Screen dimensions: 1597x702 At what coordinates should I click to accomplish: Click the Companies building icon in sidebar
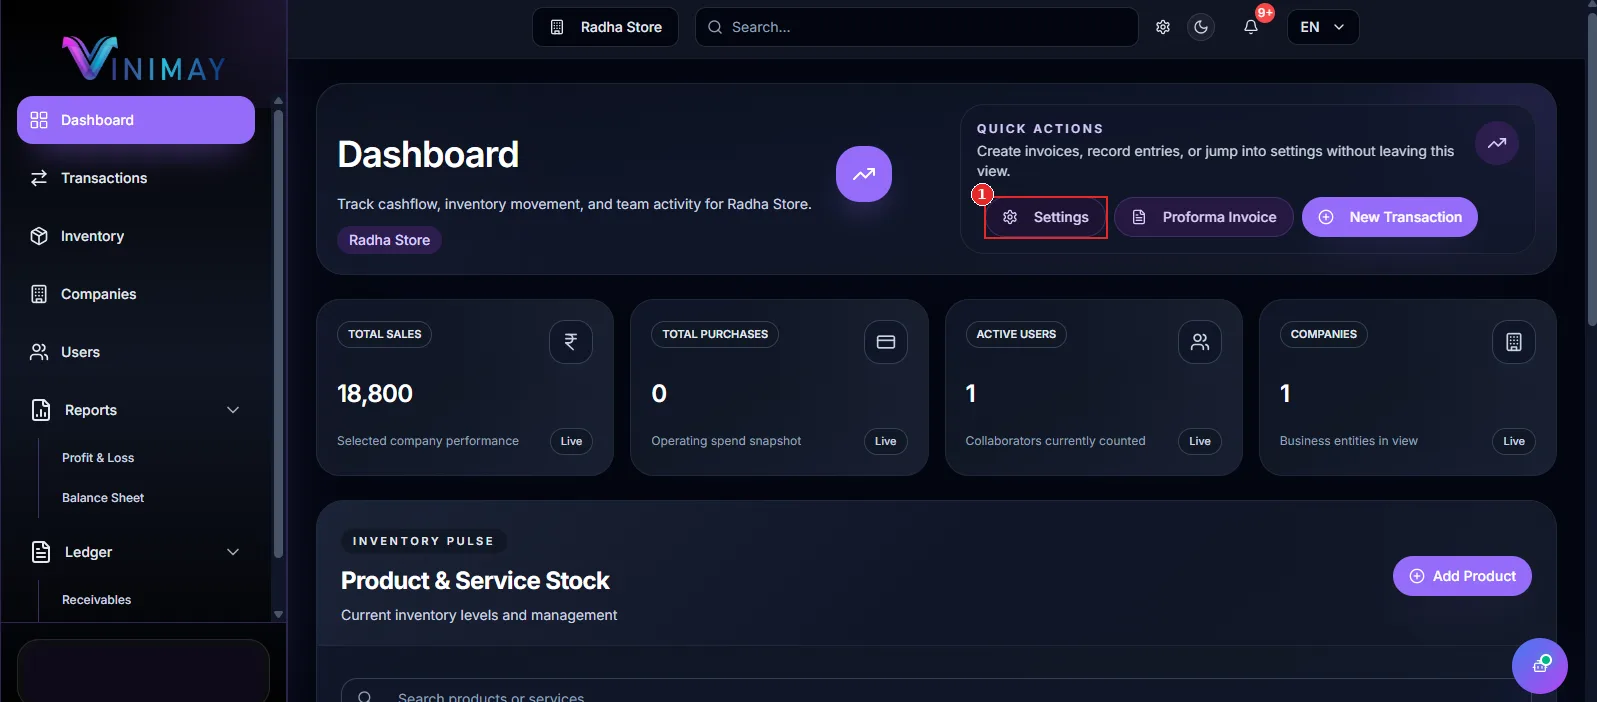pyautogui.click(x=39, y=294)
